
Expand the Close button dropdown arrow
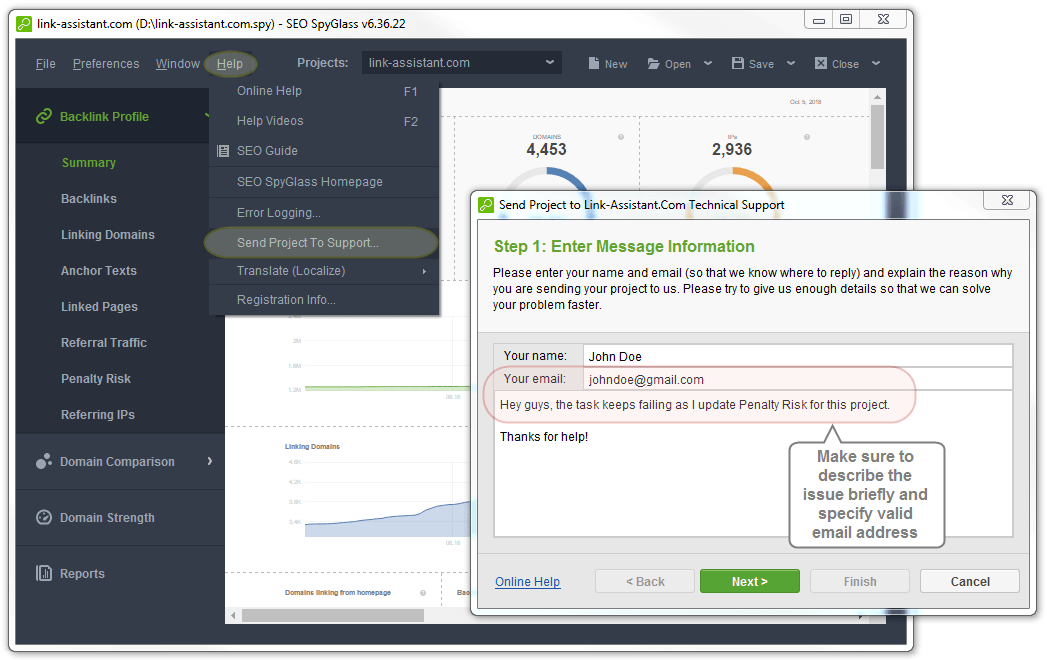pos(876,63)
